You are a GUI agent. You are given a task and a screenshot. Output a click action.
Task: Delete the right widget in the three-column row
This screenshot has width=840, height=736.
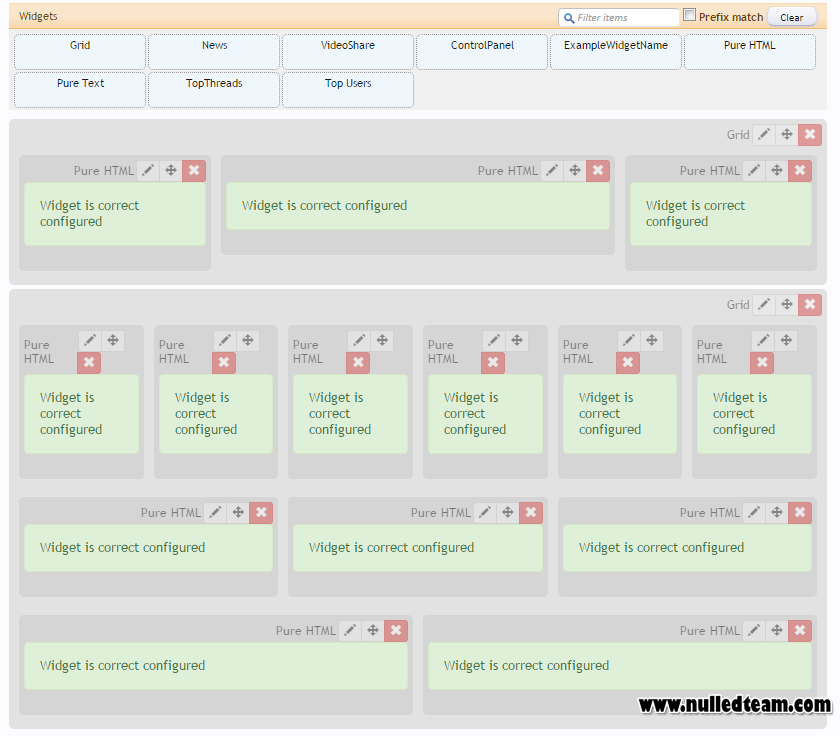pyautogui.click(x=800, y=513)
